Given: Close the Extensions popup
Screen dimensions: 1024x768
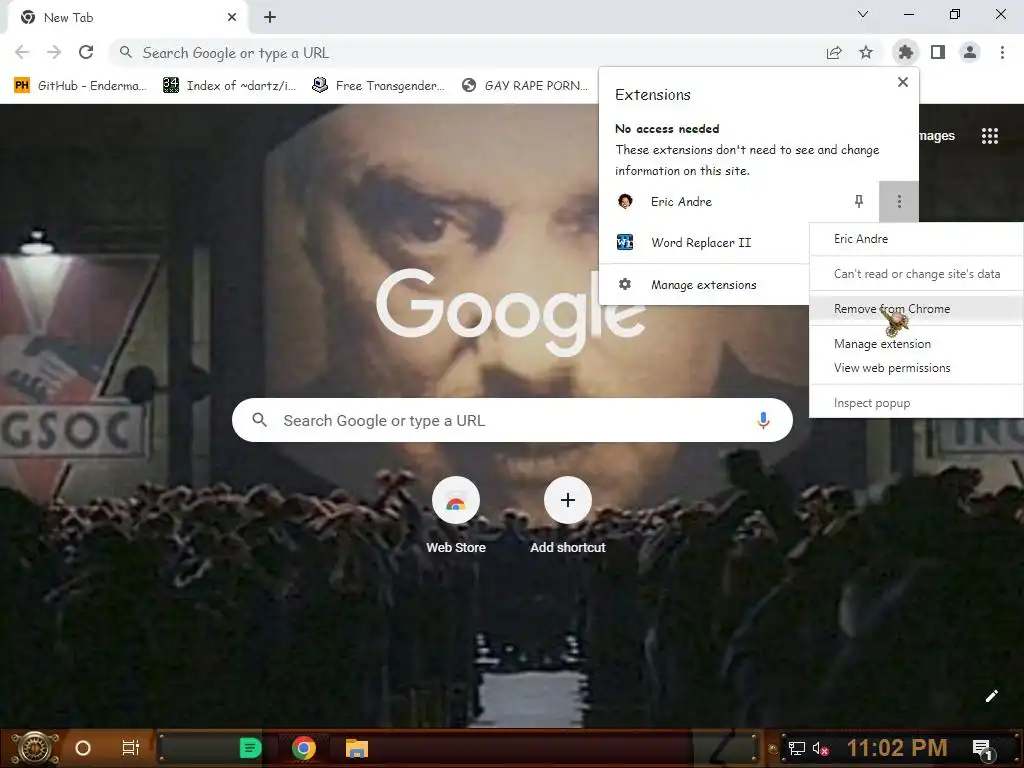Looking at the screenshot, I should 903,82.
